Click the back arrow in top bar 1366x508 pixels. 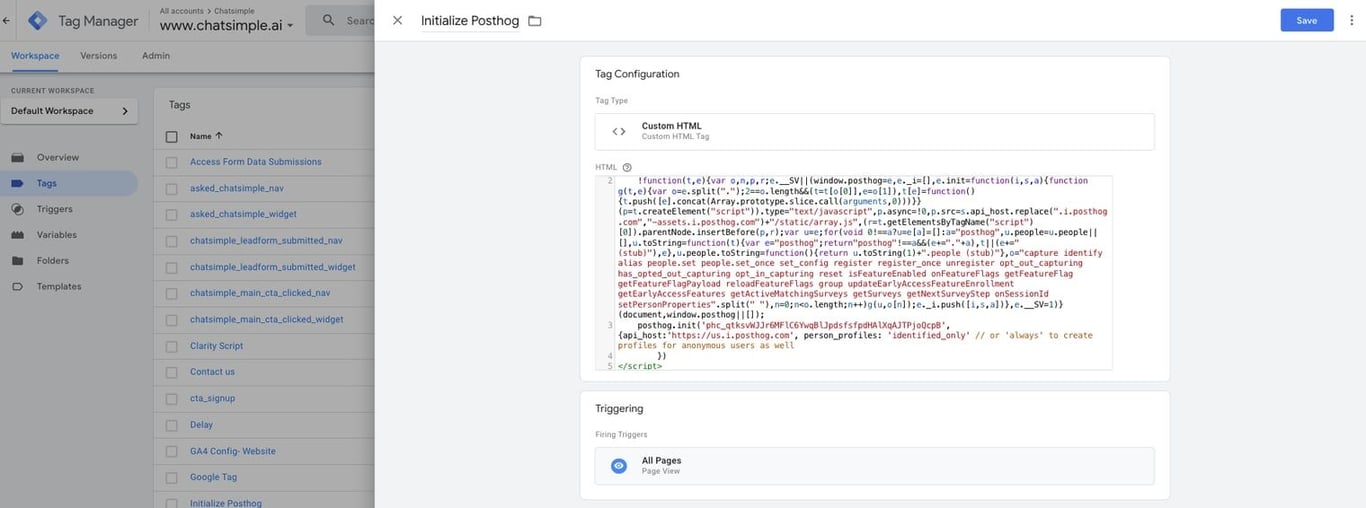point(7,20)
